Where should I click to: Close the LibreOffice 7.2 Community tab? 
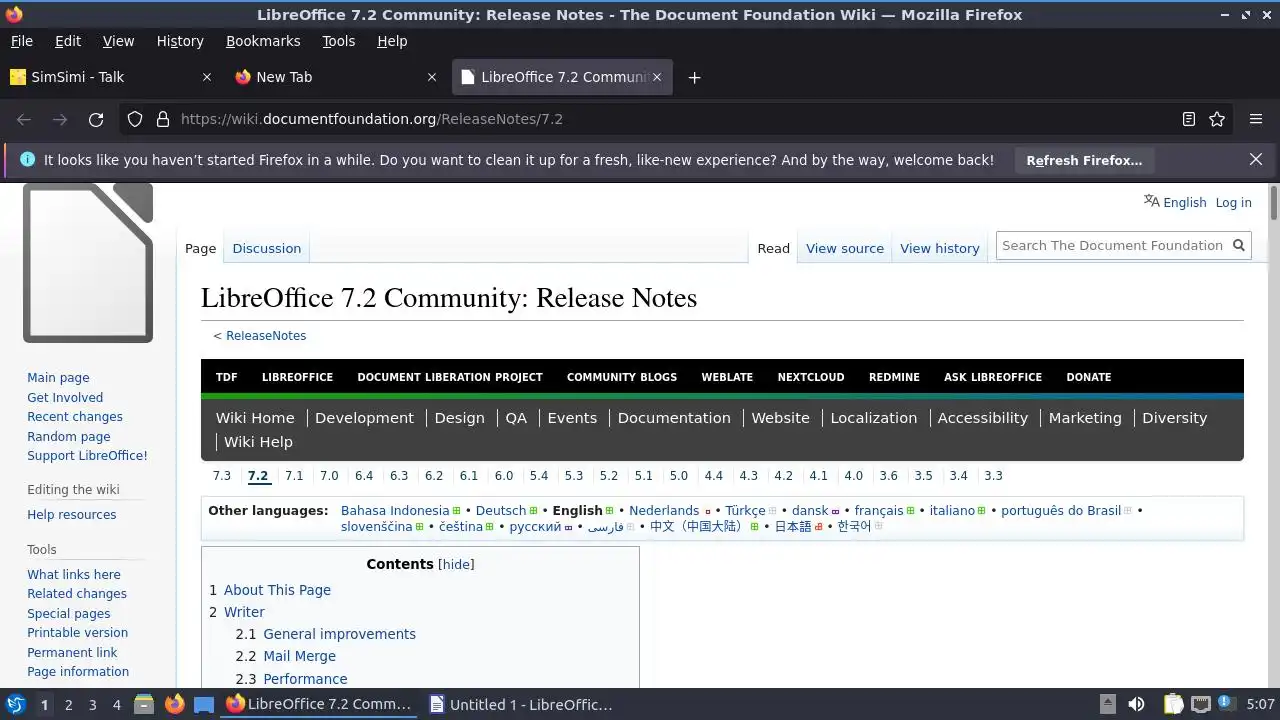click(657, 77)
